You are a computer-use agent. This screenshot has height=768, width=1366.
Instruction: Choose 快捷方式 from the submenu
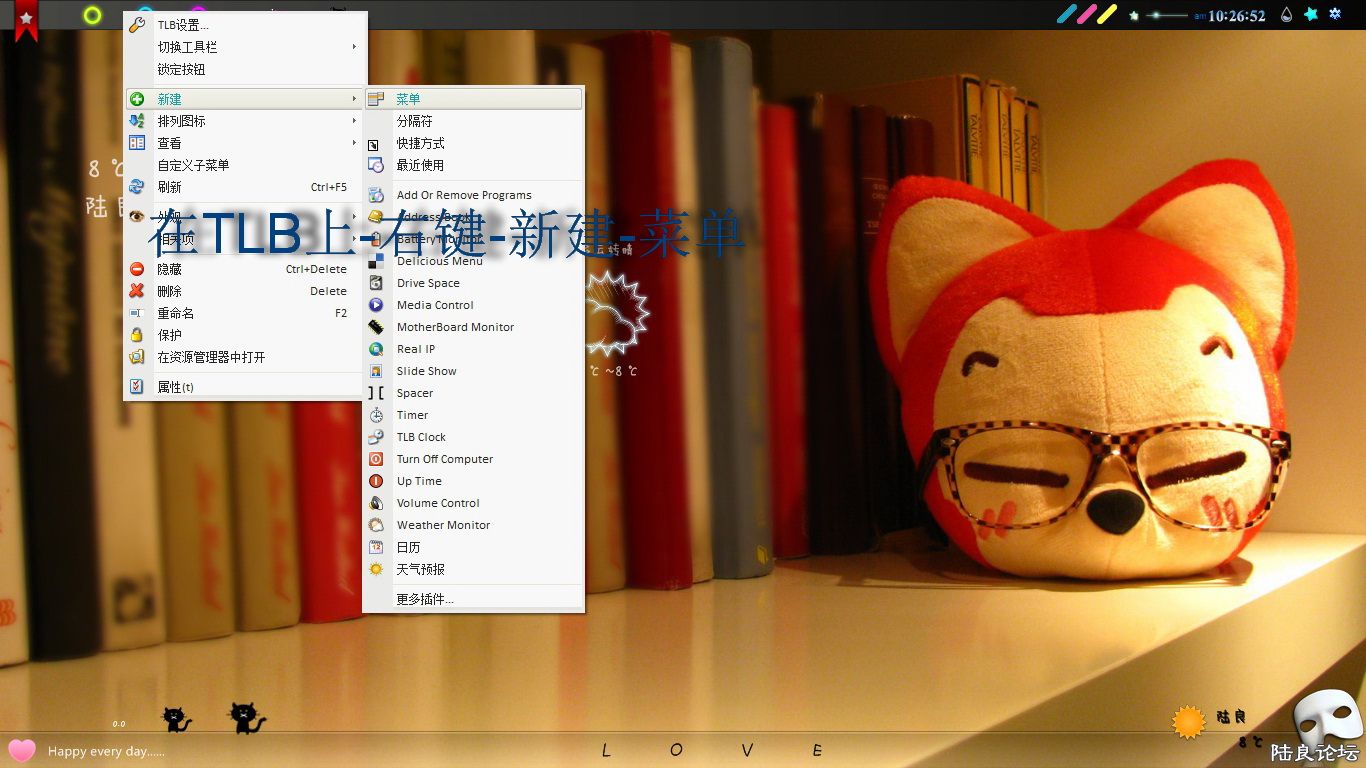tap(420, 143)
